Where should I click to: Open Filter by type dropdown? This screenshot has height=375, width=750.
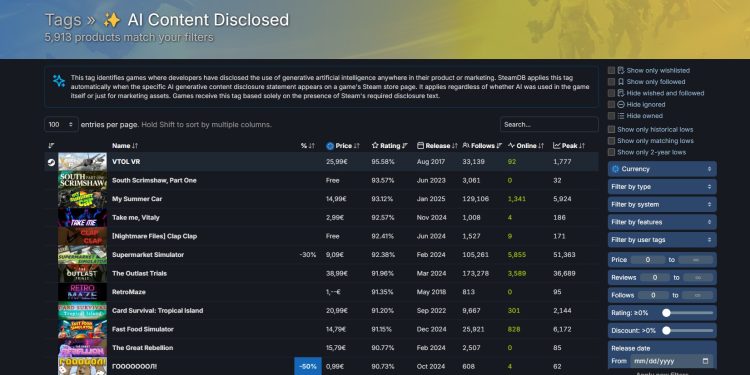click(662, 187)
